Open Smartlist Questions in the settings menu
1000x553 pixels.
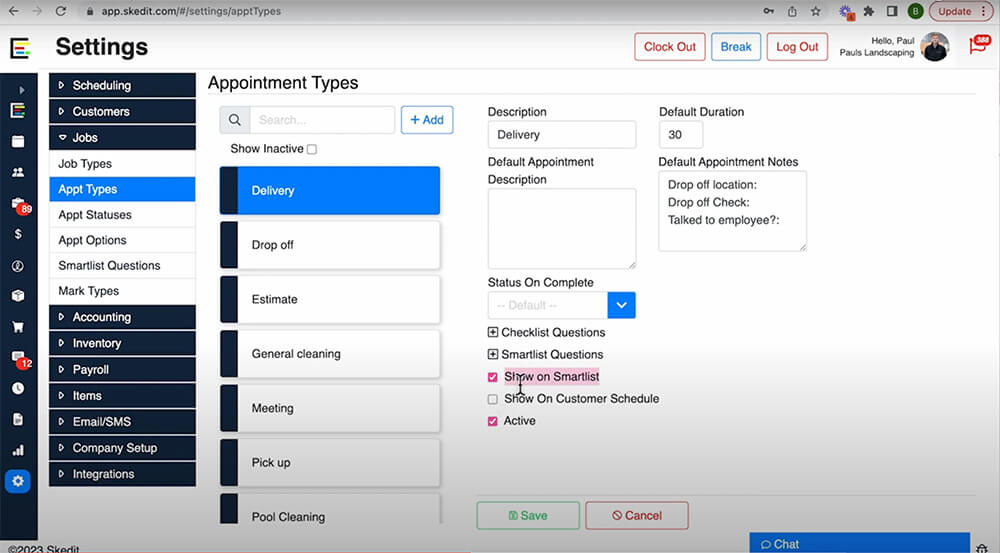tap(109, 266)
